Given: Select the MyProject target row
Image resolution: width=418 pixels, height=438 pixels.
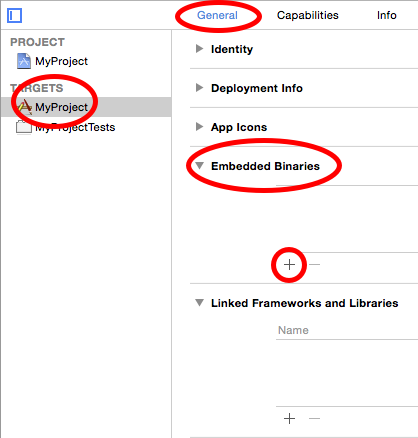Looking at the screenshot, I should point(86,107).
